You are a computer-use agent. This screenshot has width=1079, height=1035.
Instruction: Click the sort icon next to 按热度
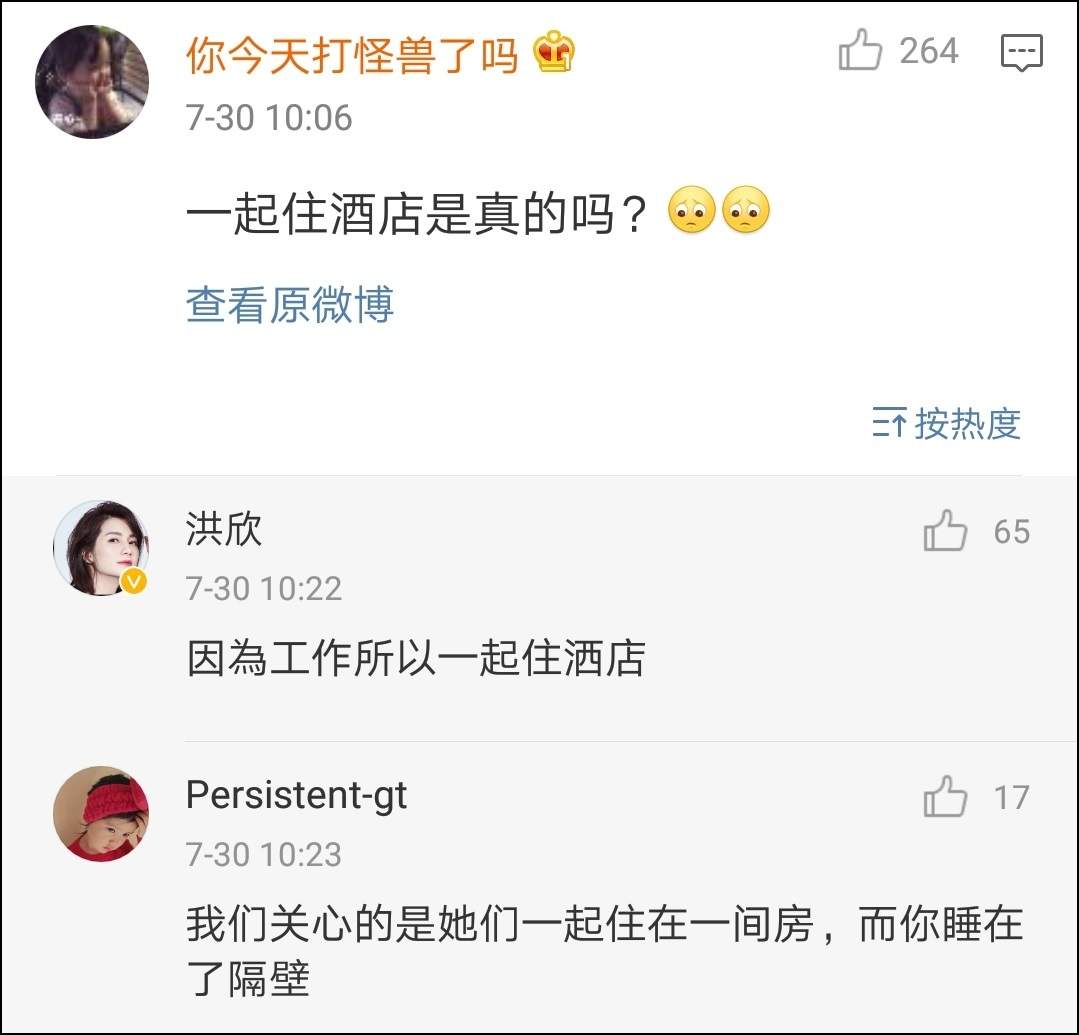coord(889,423)
